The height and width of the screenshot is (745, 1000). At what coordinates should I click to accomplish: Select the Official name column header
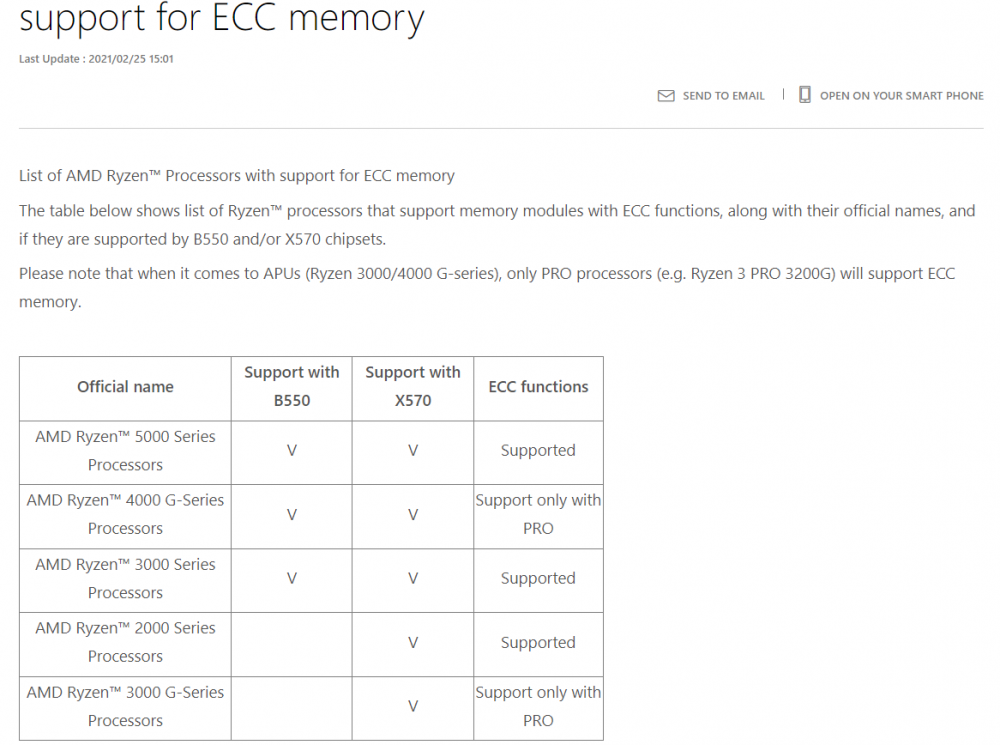[x=125, y=387]
